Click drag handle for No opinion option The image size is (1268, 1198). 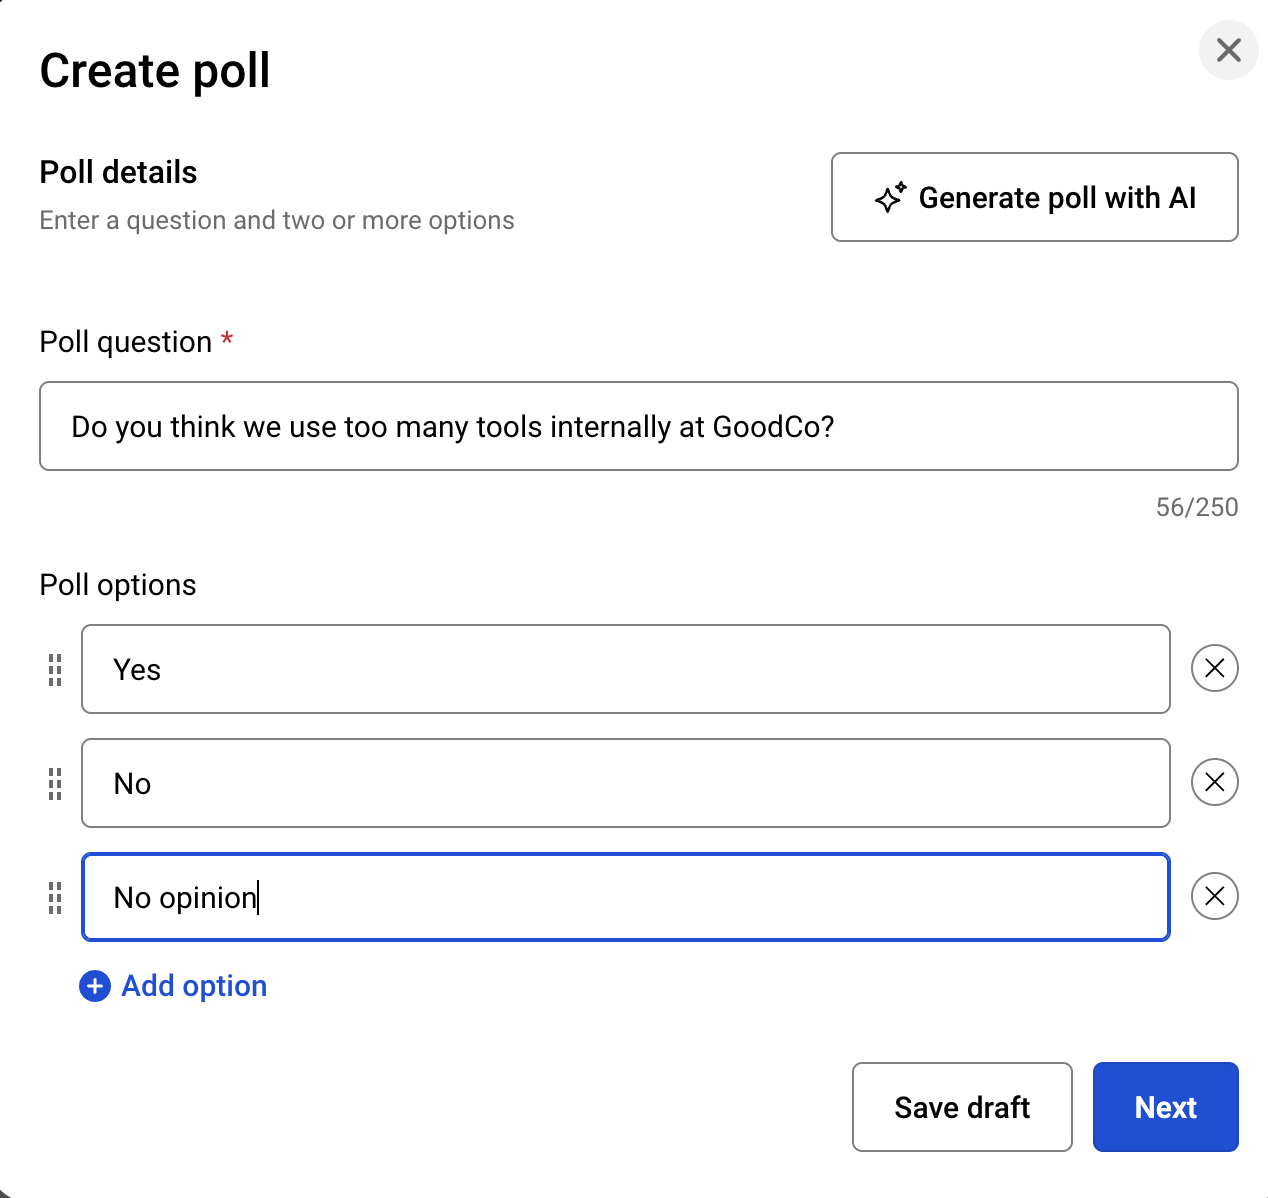(x=55, y=897)
